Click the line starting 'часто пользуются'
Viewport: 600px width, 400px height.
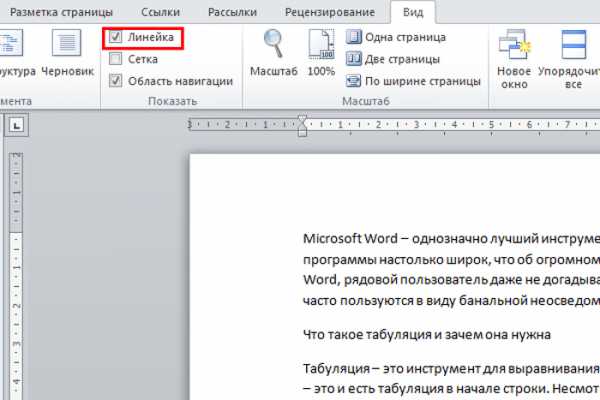pyautogui.click(x=452, y=300)
